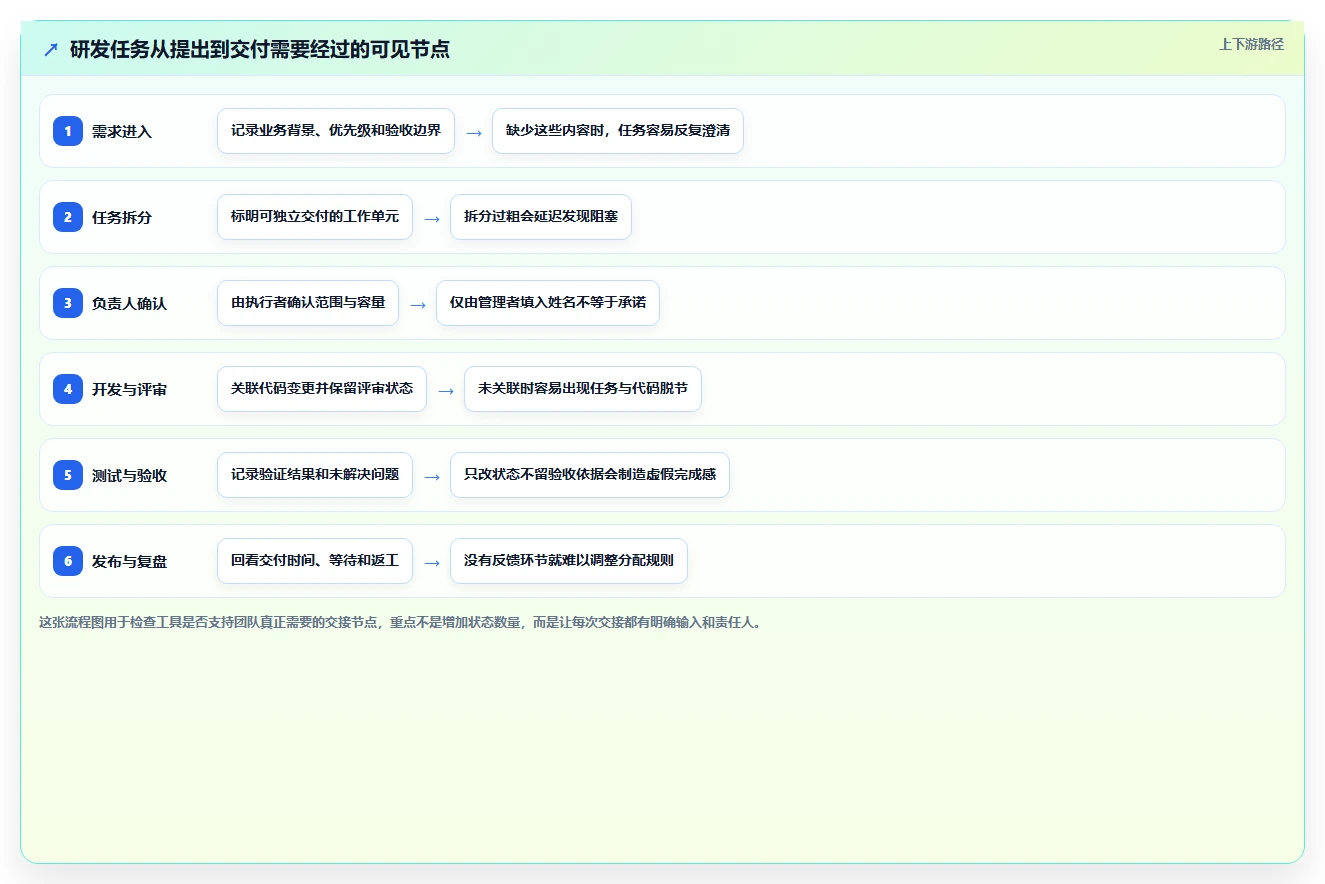Click the 由执行者确认范围与容量 box
The image size is (1325, 884).
coord(308,303)
